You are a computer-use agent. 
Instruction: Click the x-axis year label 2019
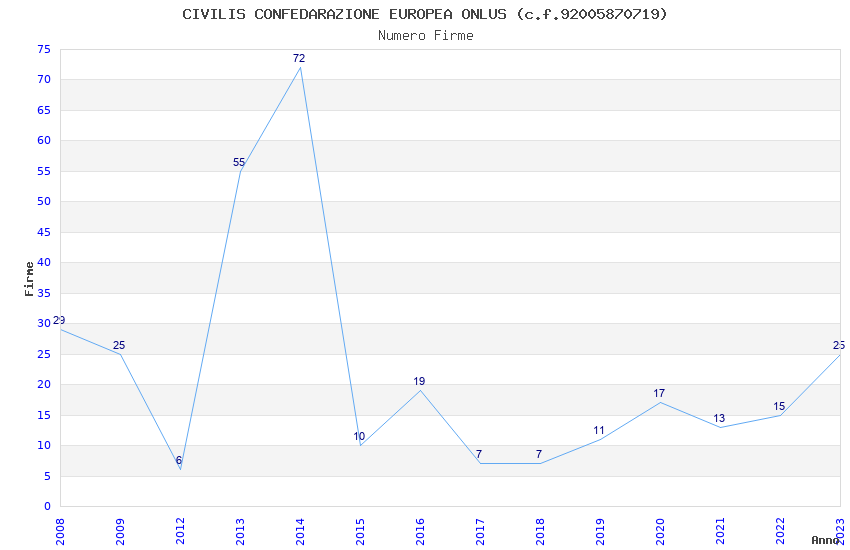(x=600, y=531)
